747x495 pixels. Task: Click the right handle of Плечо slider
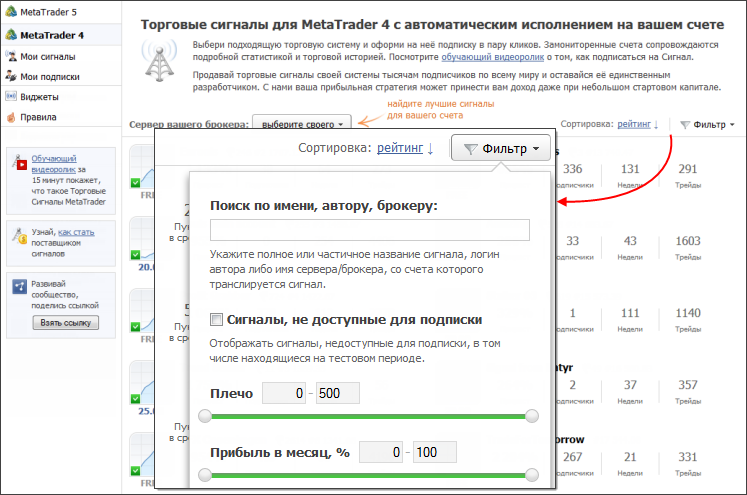532,416
